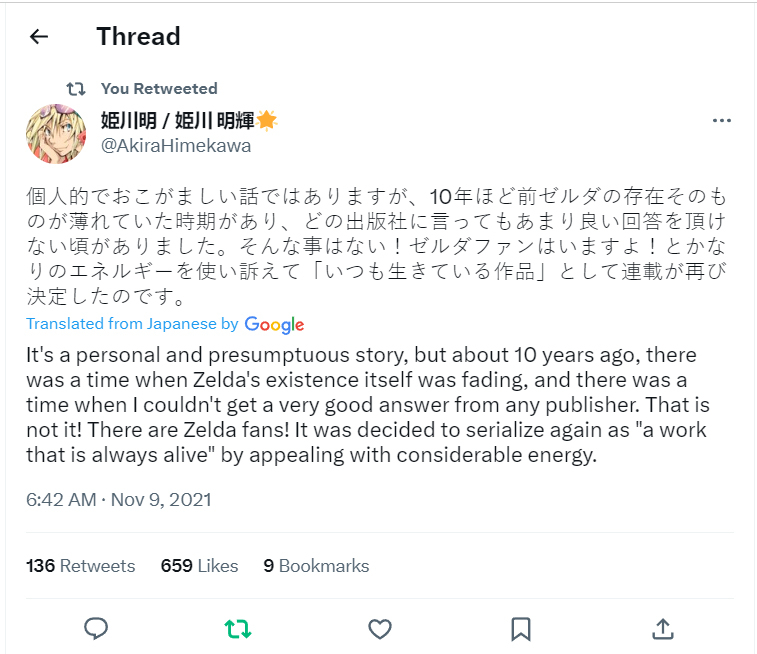Click "Translated from Japanese by" link

pos(132,324)
